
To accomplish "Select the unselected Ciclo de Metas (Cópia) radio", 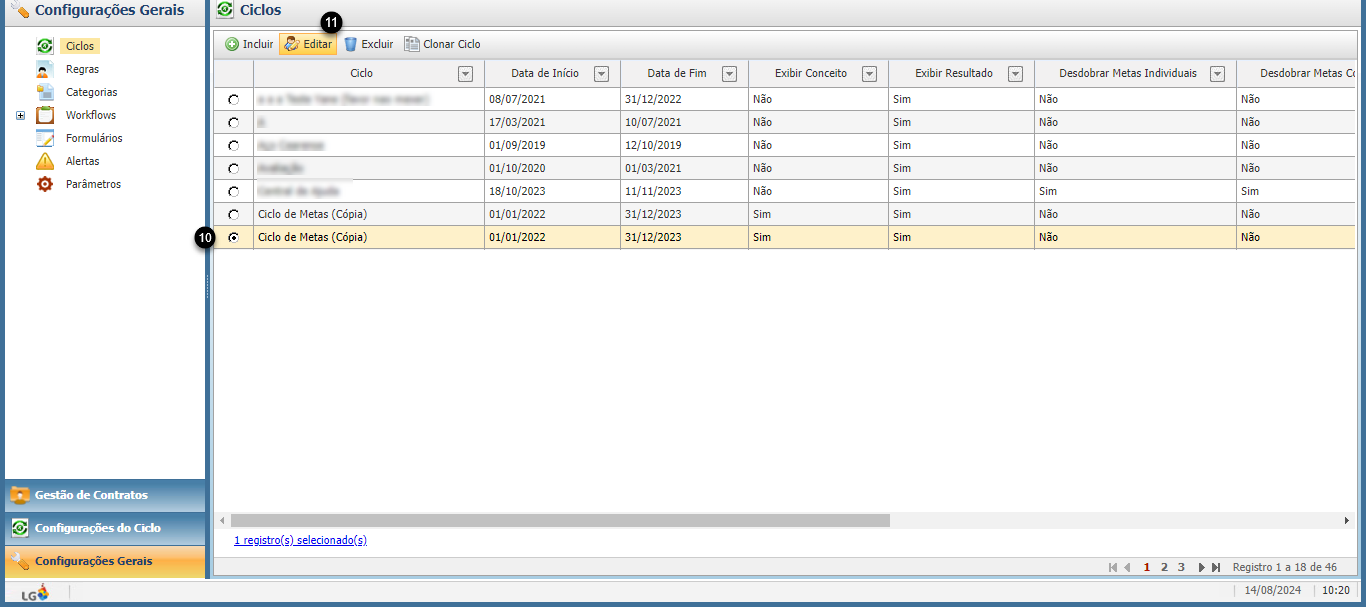I will (x=234, y=215).
